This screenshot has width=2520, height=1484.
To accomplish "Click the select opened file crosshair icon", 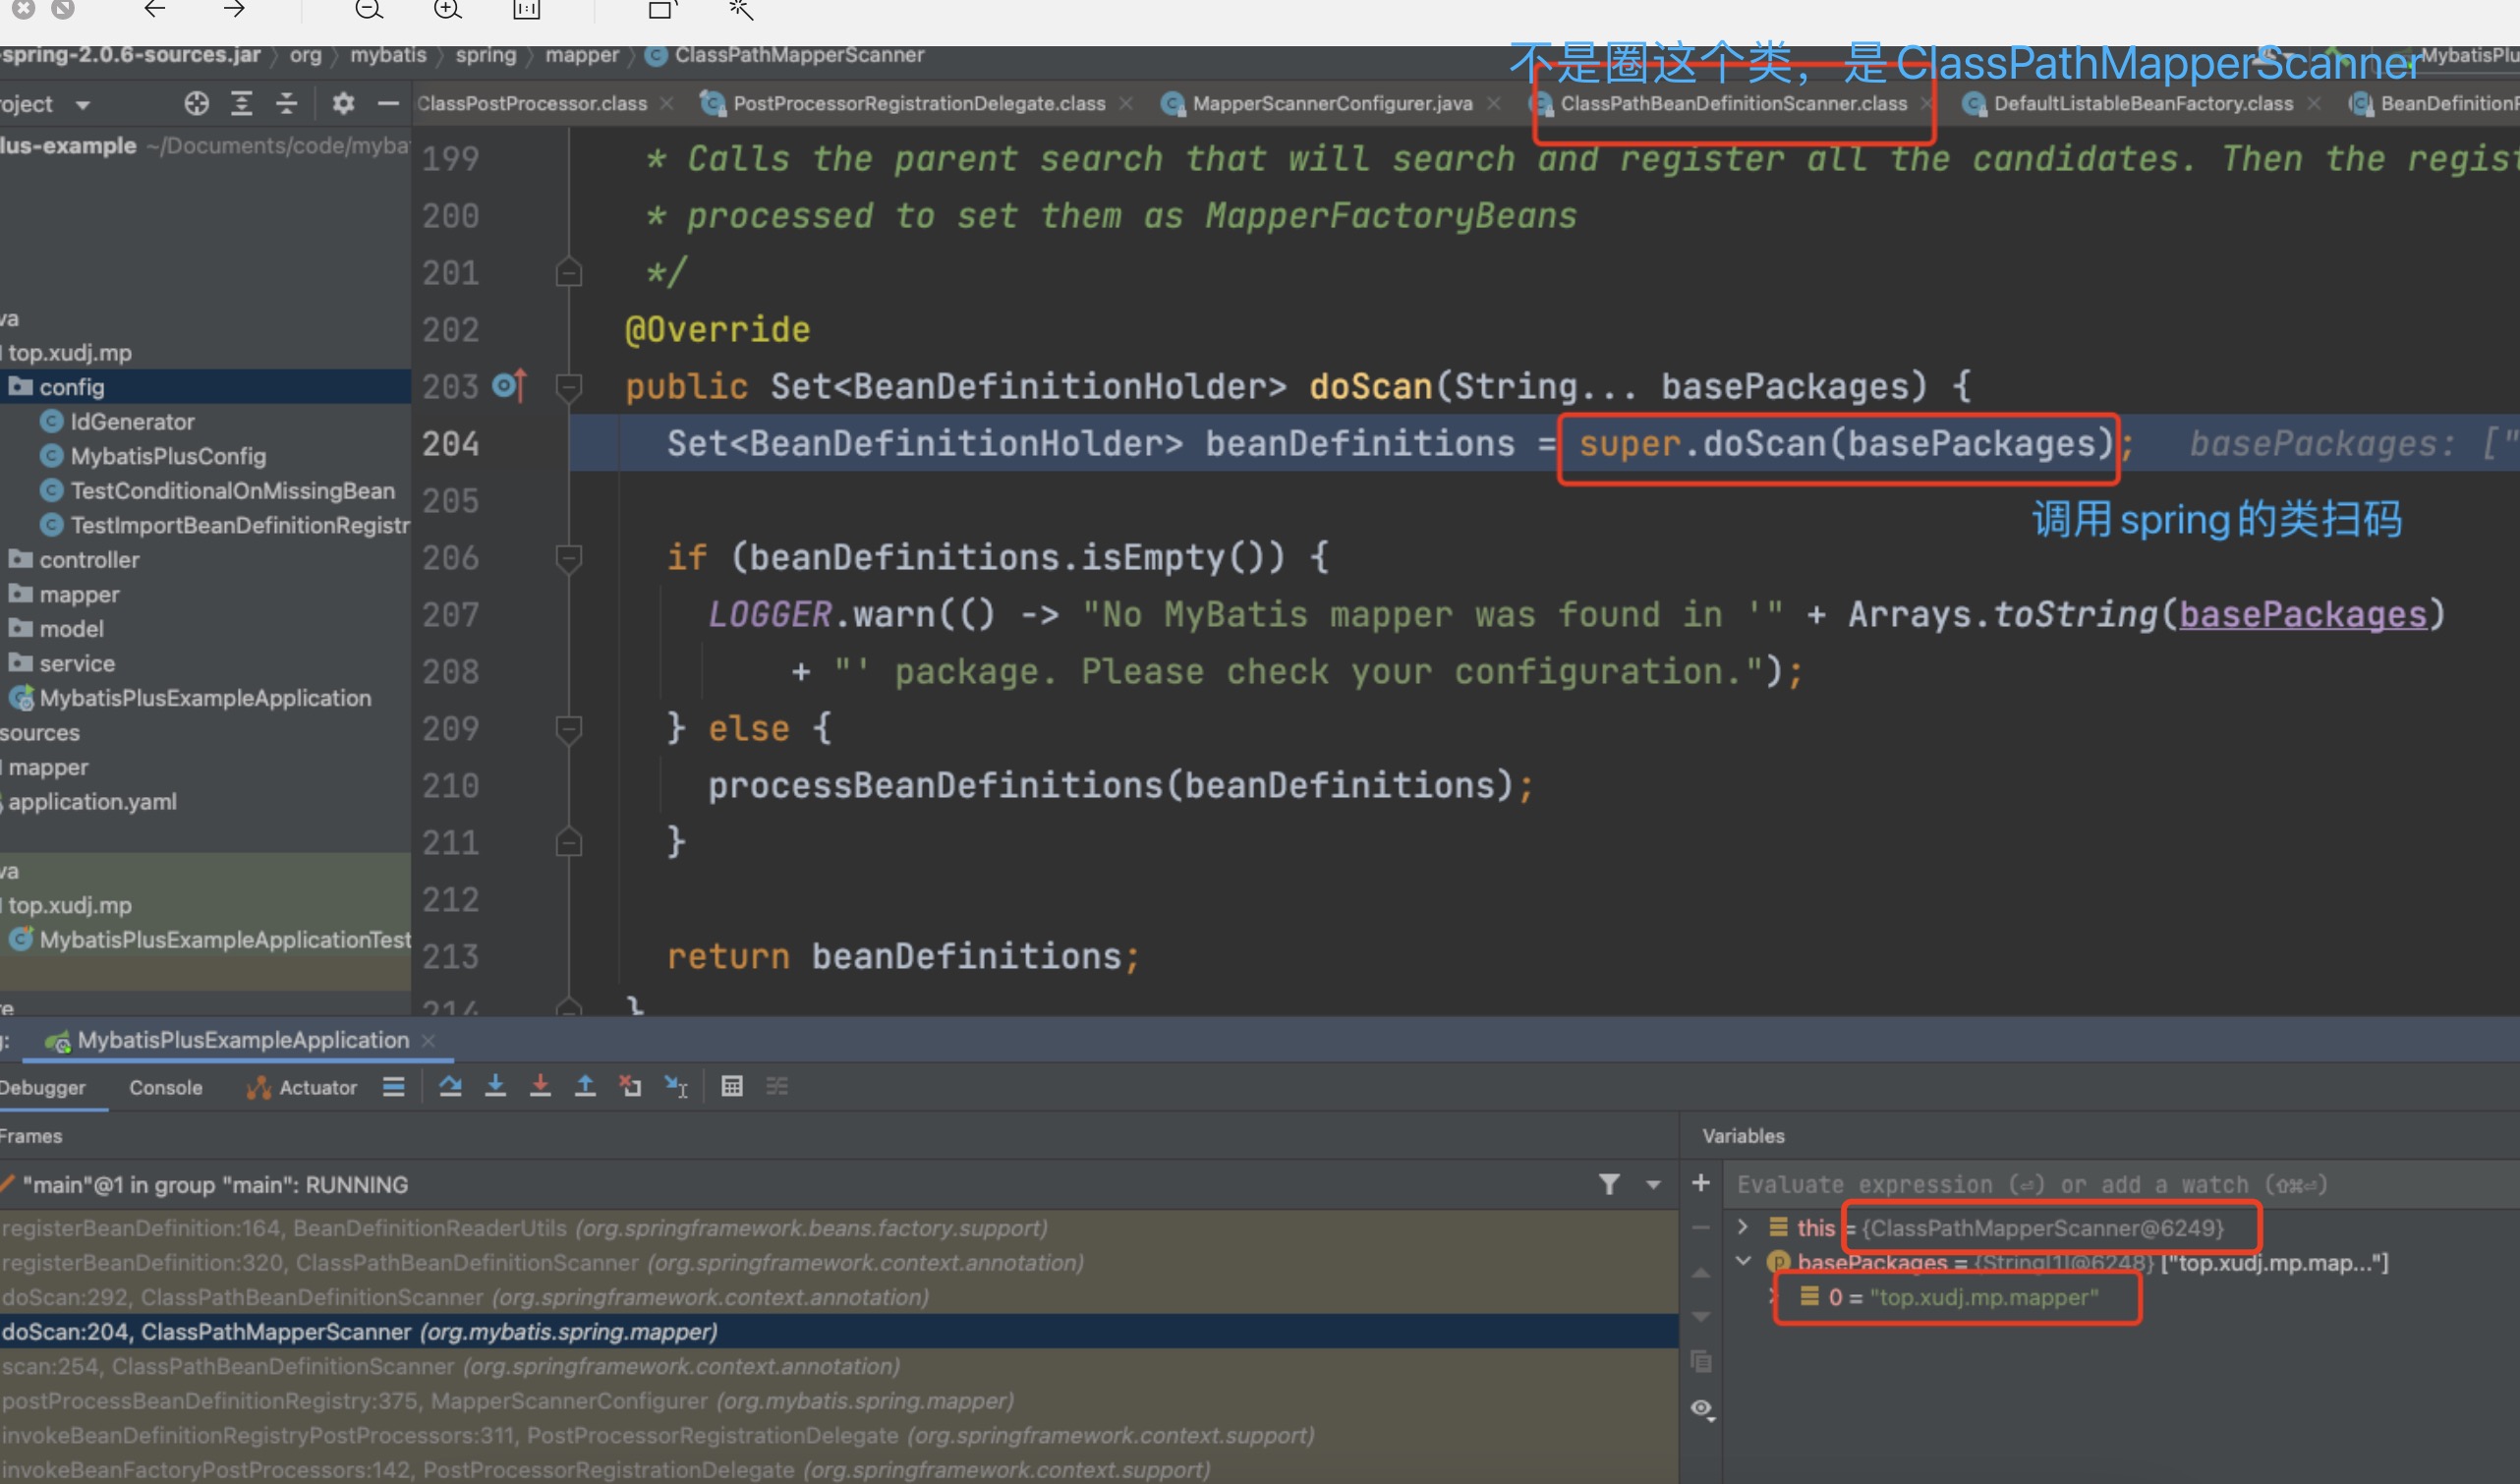I will (197, 103).
